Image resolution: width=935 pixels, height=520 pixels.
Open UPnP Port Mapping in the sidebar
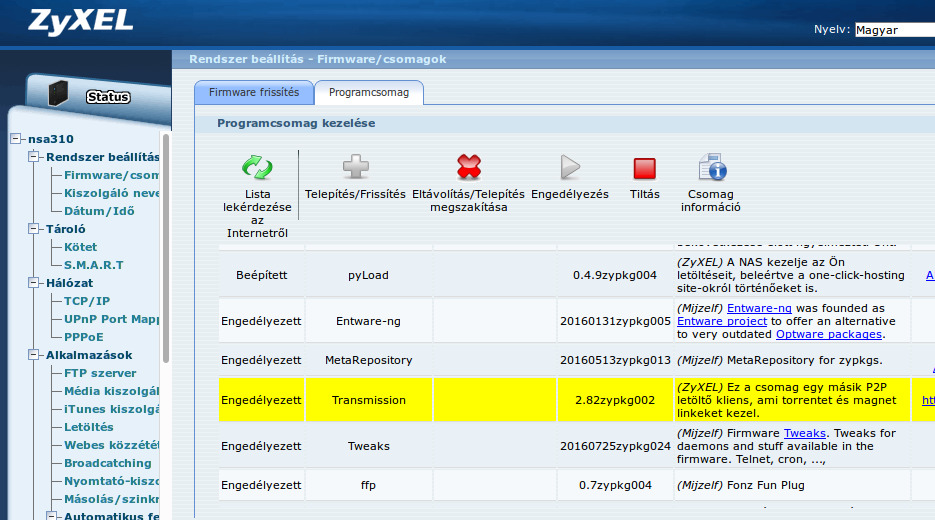[112, 319]
